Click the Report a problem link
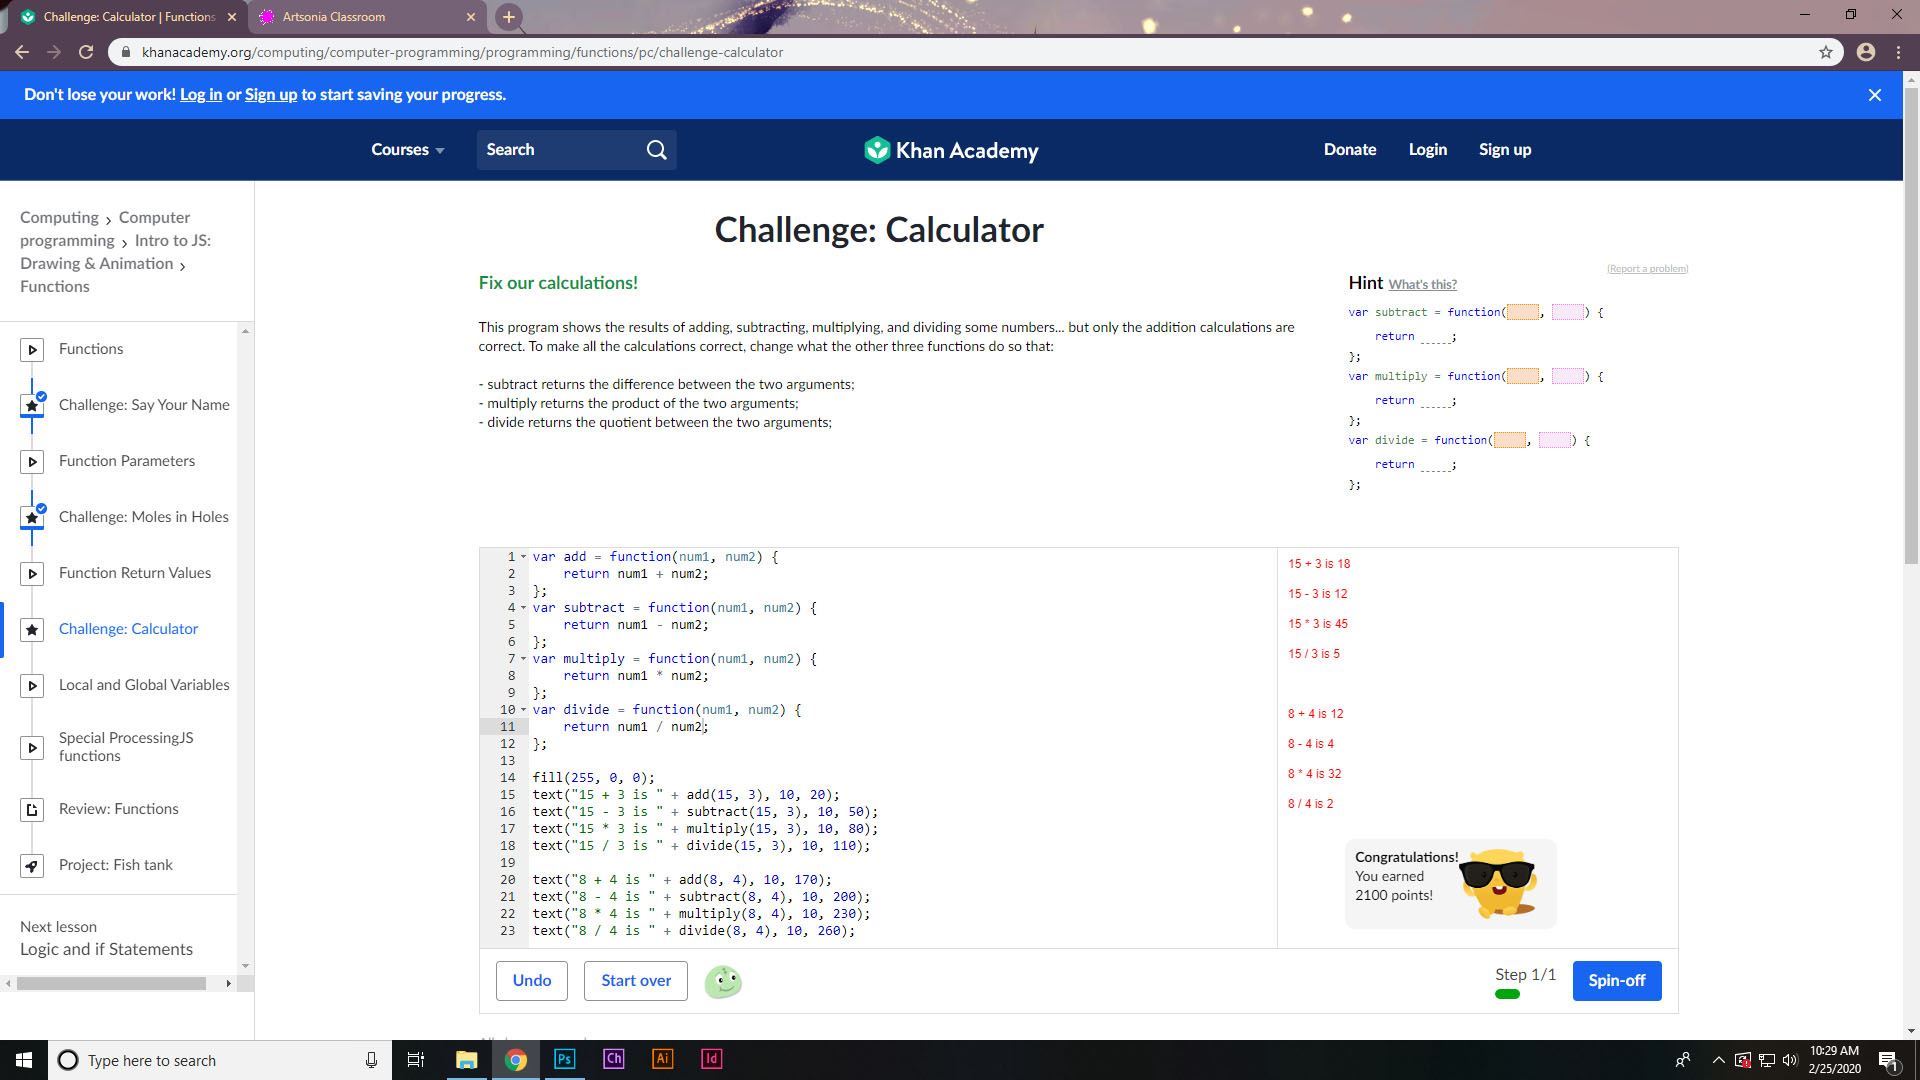The image size is (1920, 1080). tap(1646, 269)
